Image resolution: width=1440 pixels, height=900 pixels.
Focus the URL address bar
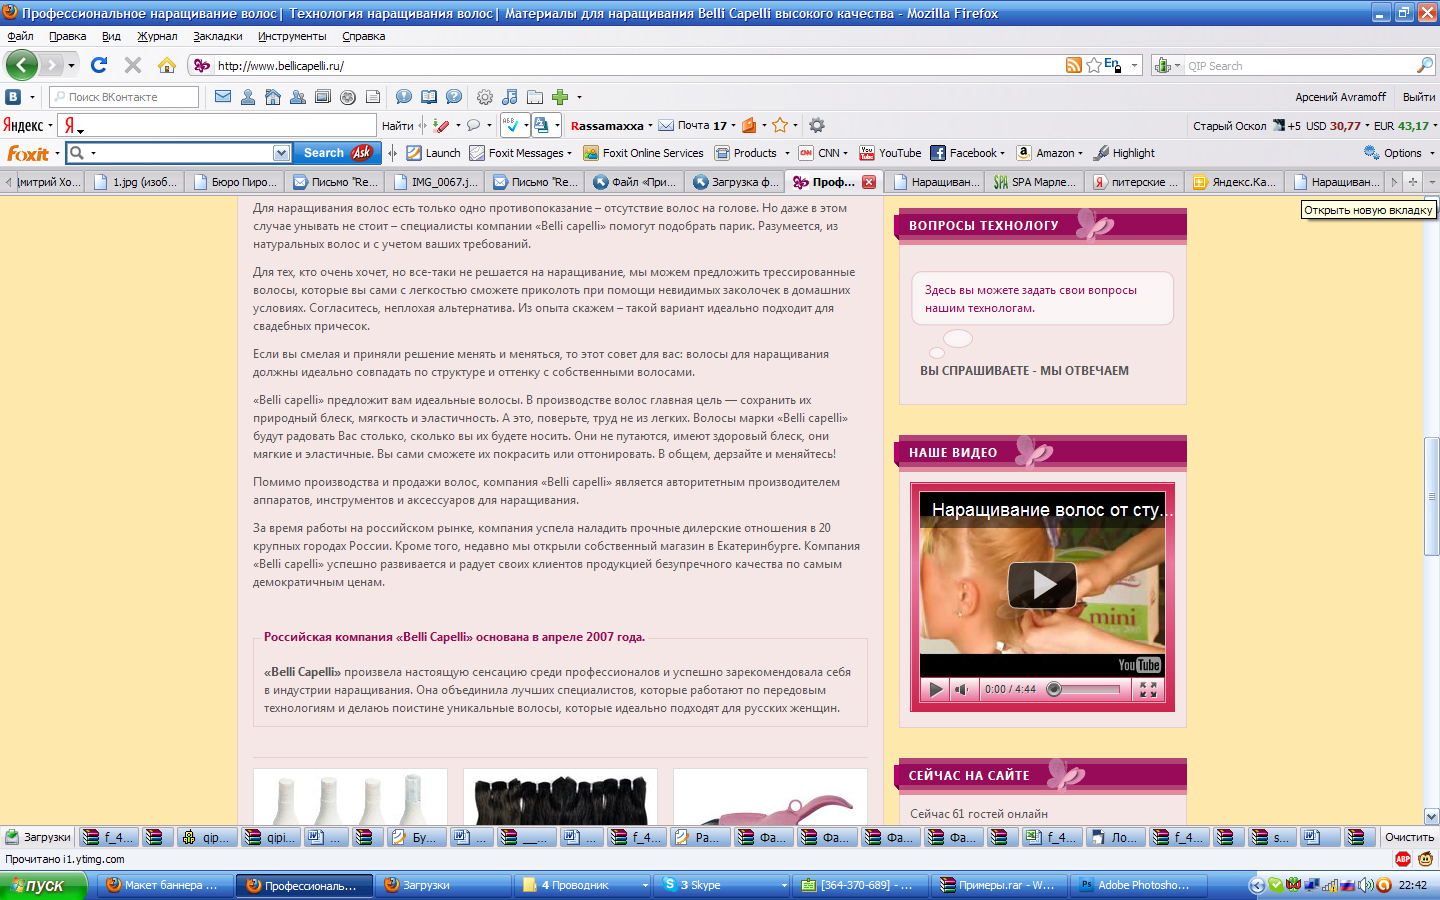pos(638,66)
